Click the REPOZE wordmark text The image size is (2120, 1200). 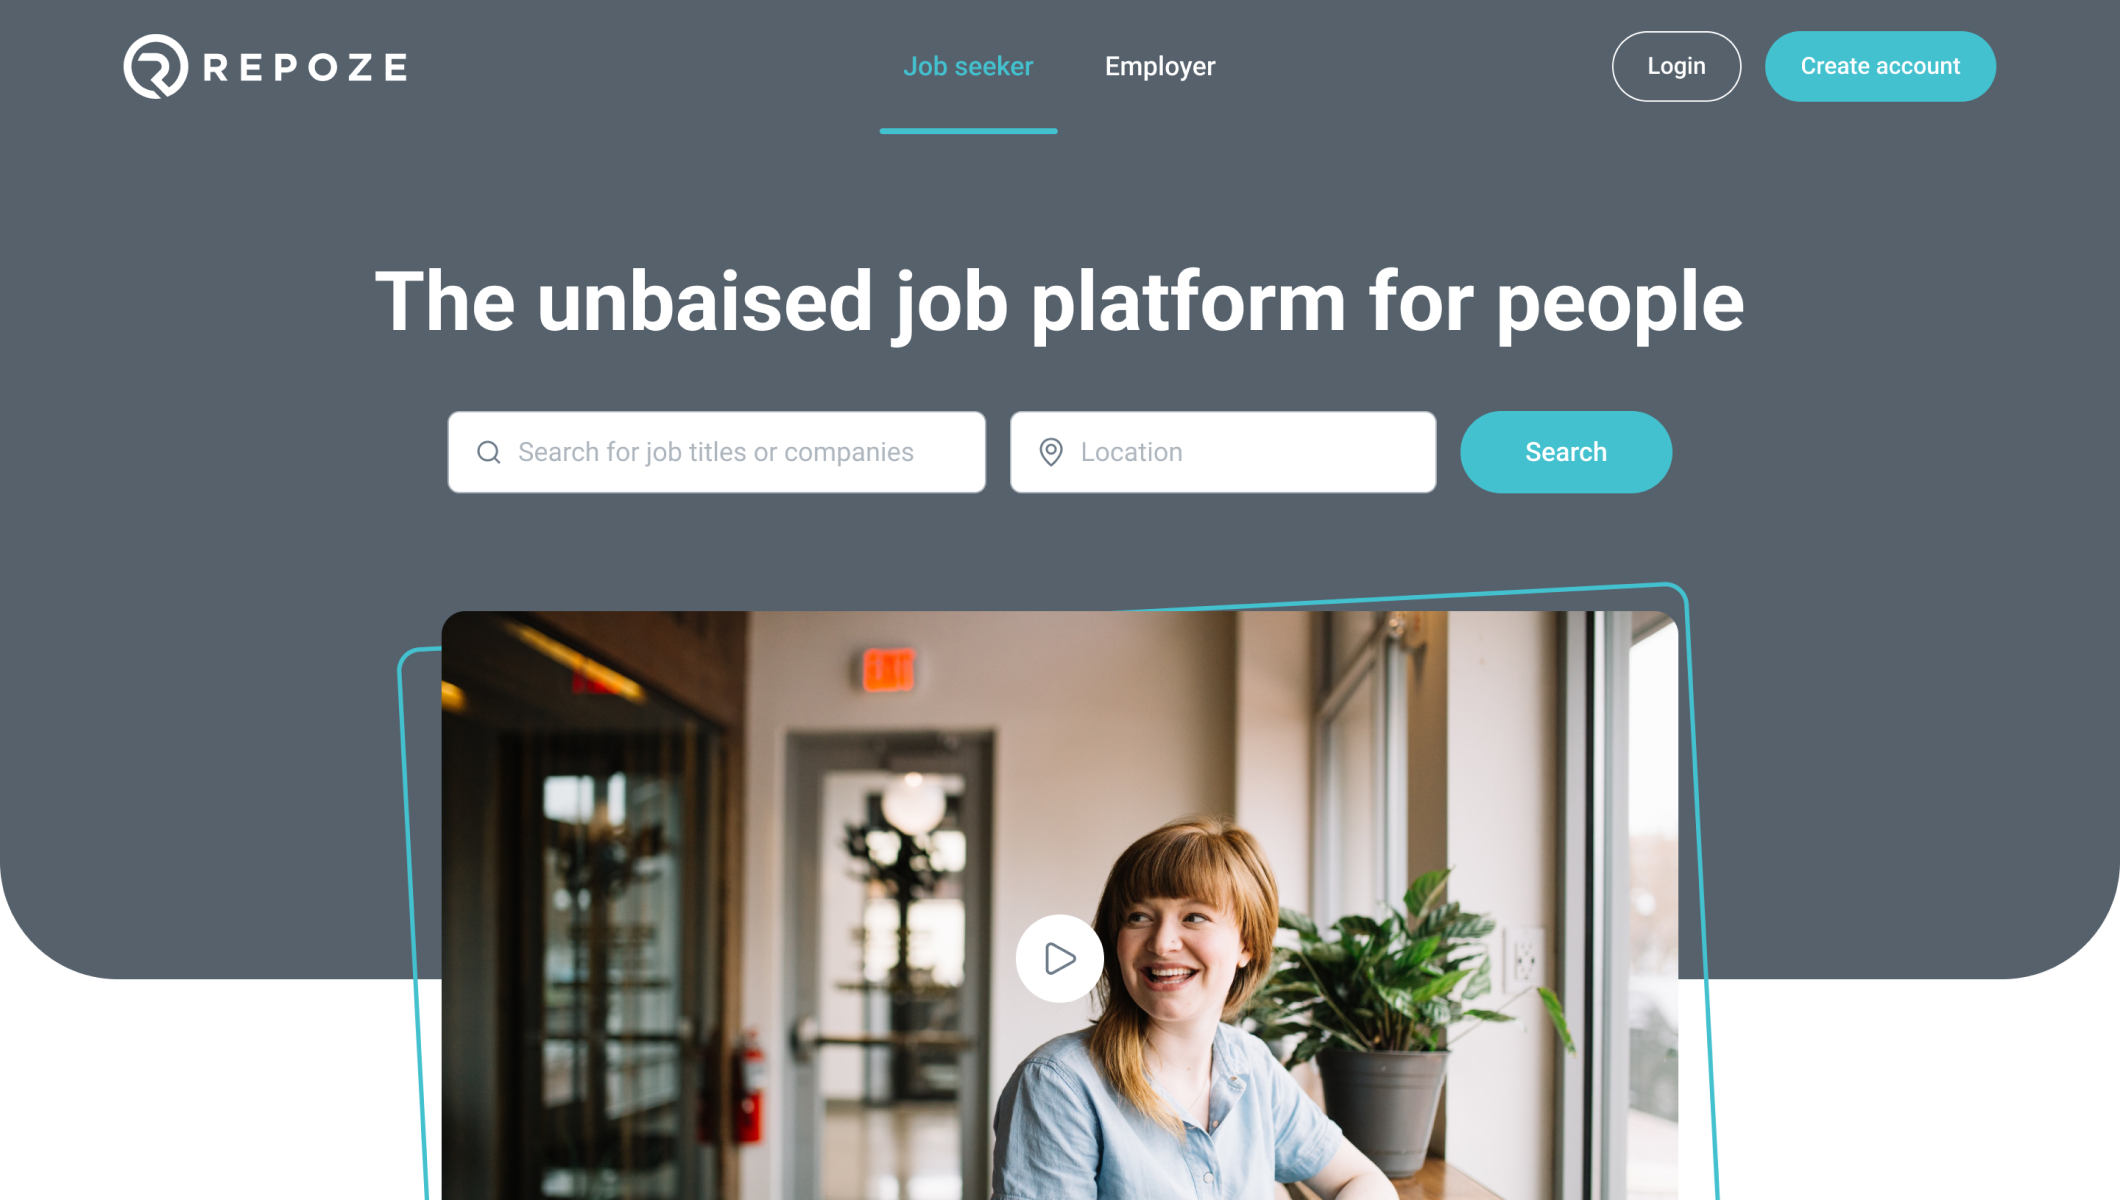click(x=305, y=67)
